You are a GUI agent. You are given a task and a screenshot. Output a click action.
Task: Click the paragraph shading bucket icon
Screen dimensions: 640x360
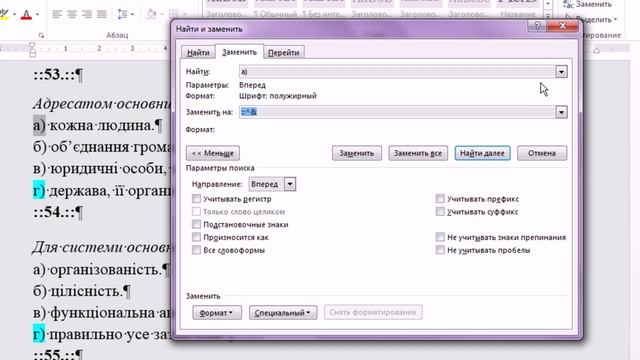tap(151, 14)
